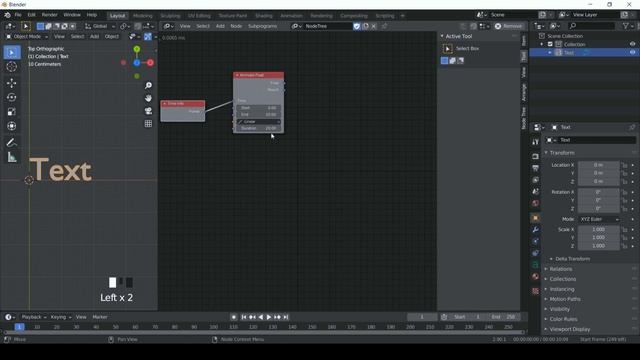Click the viewport zoom magnifier icon
The height and width of the screenshot is (360, 640).
[x=148, y=85]
